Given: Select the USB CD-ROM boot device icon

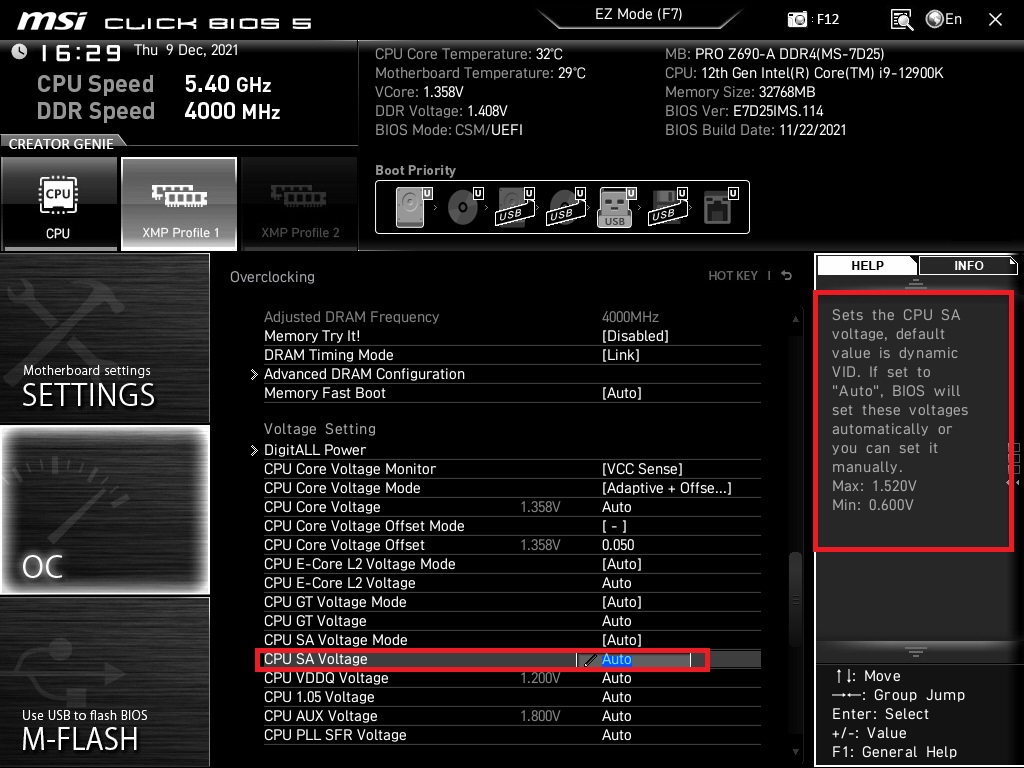Looking at the screenshot, I should pyautogui.click(x=566, y=206).
